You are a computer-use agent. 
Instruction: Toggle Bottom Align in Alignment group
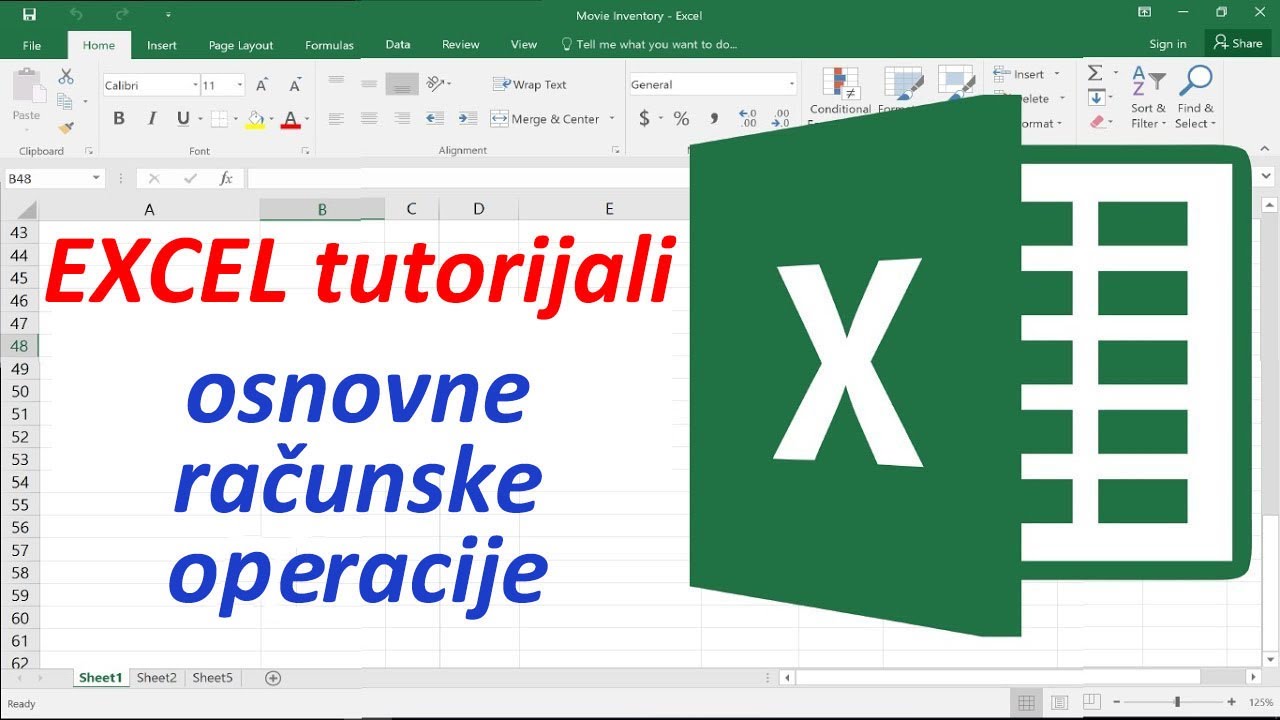tap(402, 84)
